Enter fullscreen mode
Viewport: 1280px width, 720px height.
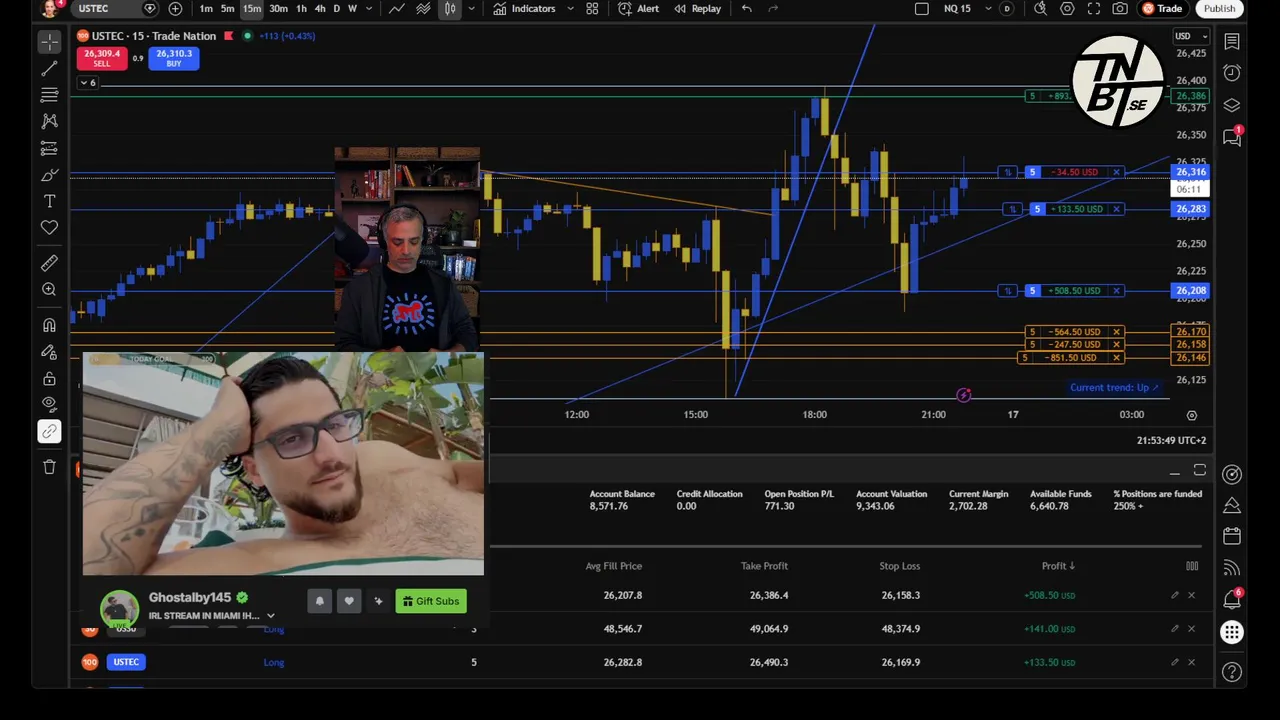point(1094,9)
